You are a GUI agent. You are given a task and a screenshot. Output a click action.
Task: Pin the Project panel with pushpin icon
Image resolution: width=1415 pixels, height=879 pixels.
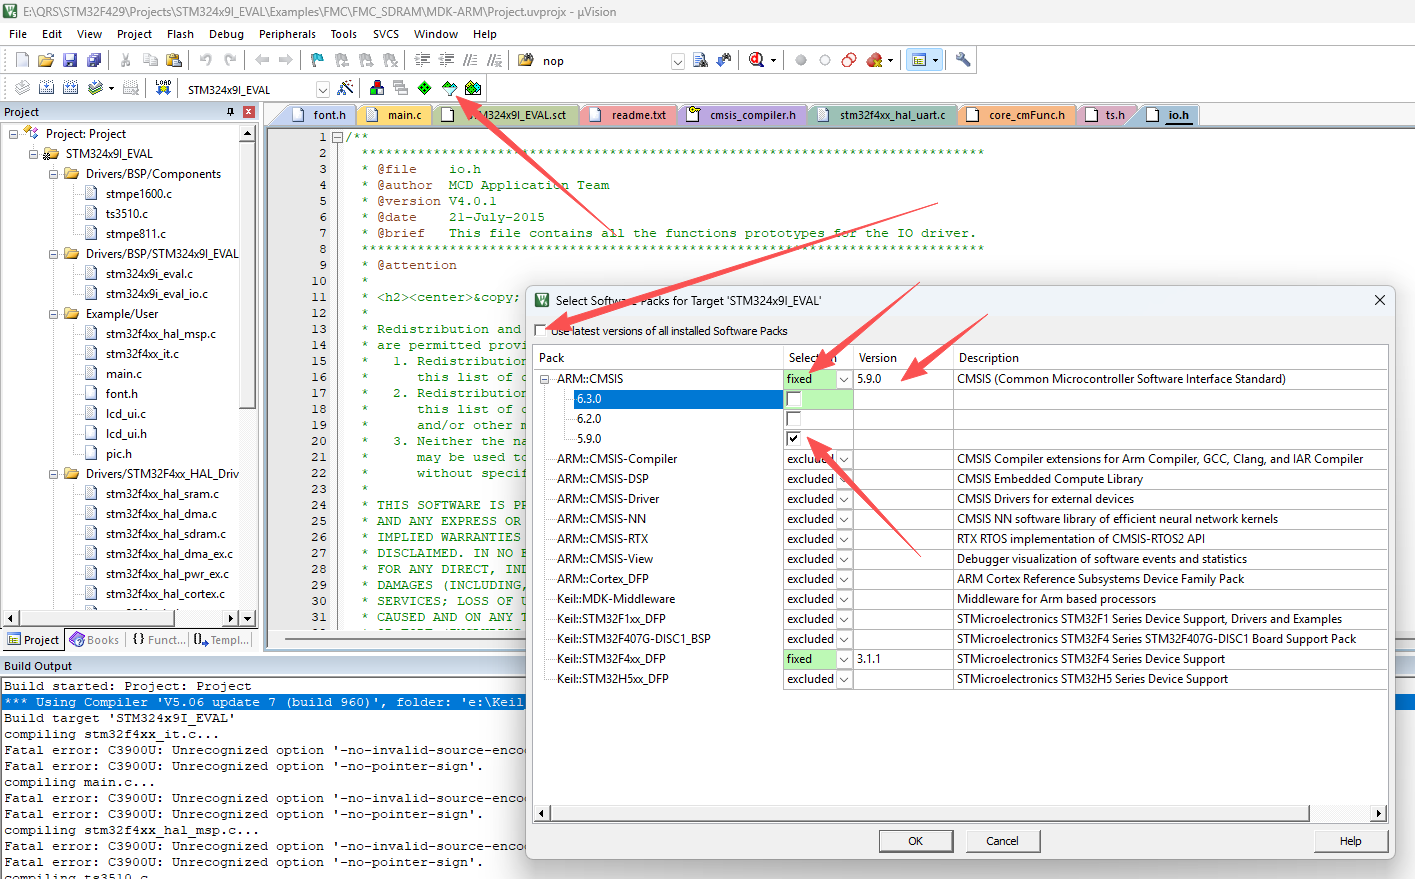tap(231, 112)
